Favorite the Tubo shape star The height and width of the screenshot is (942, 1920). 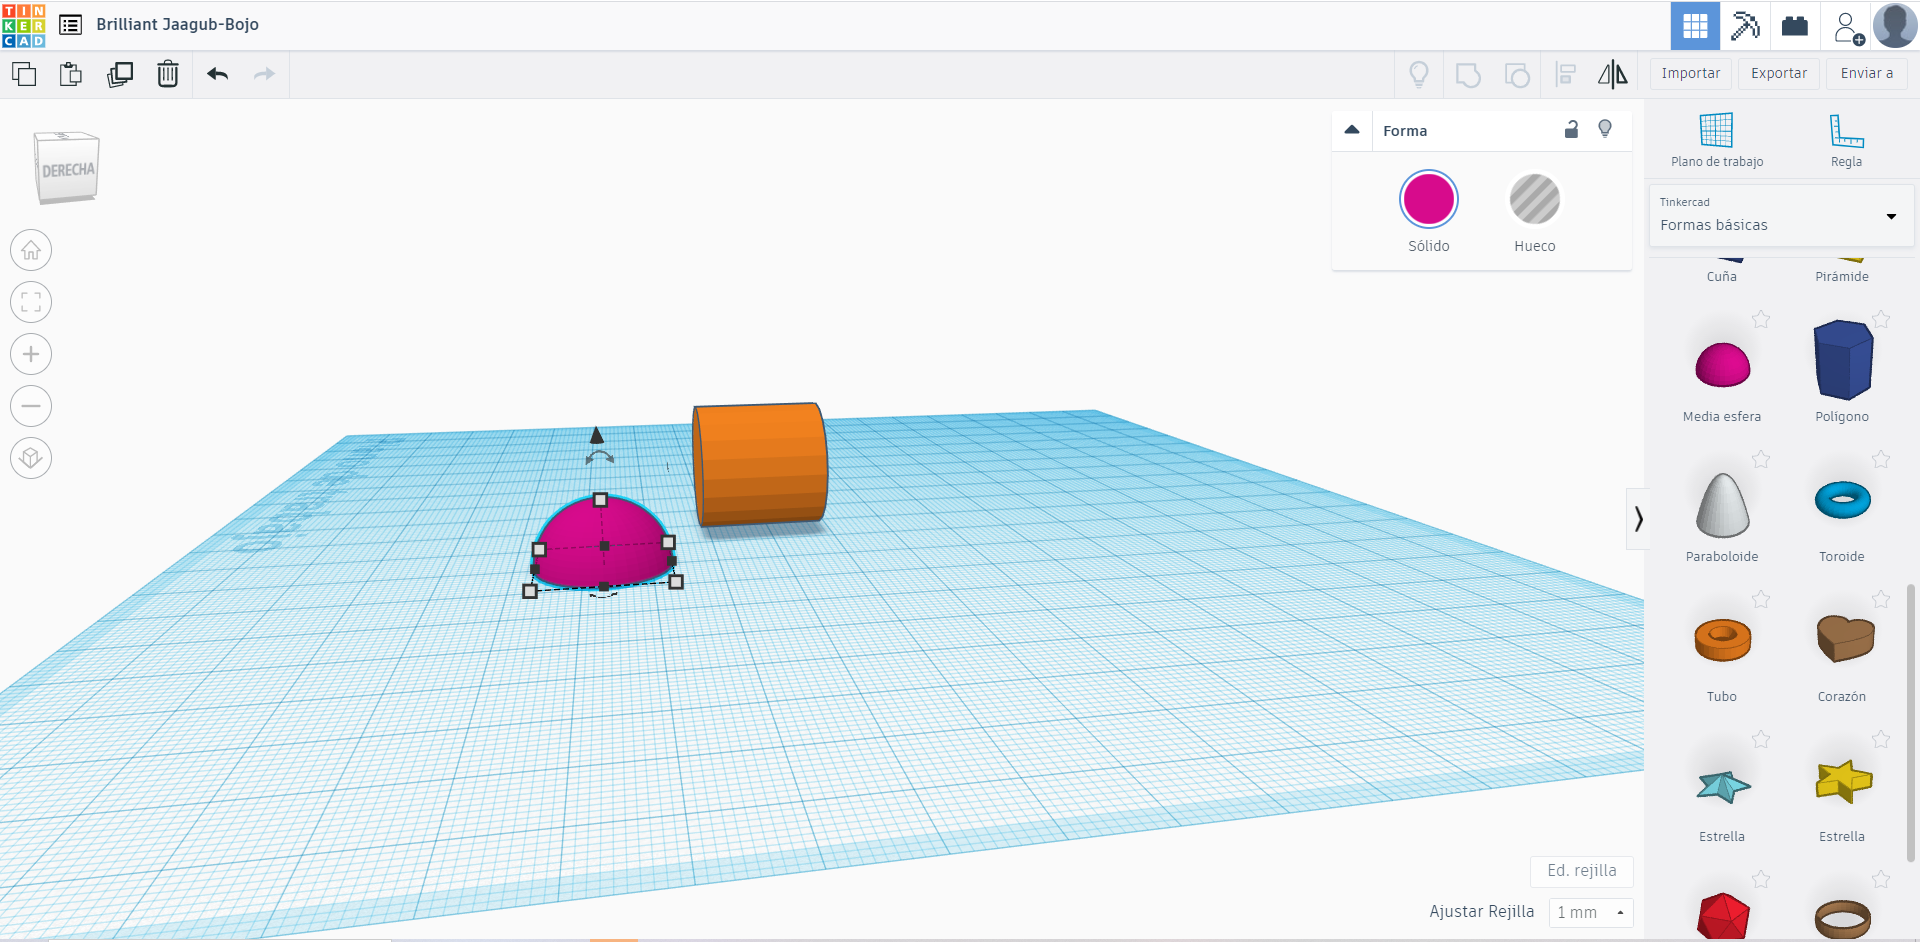pyautogui.click(x=1761, y=599)
